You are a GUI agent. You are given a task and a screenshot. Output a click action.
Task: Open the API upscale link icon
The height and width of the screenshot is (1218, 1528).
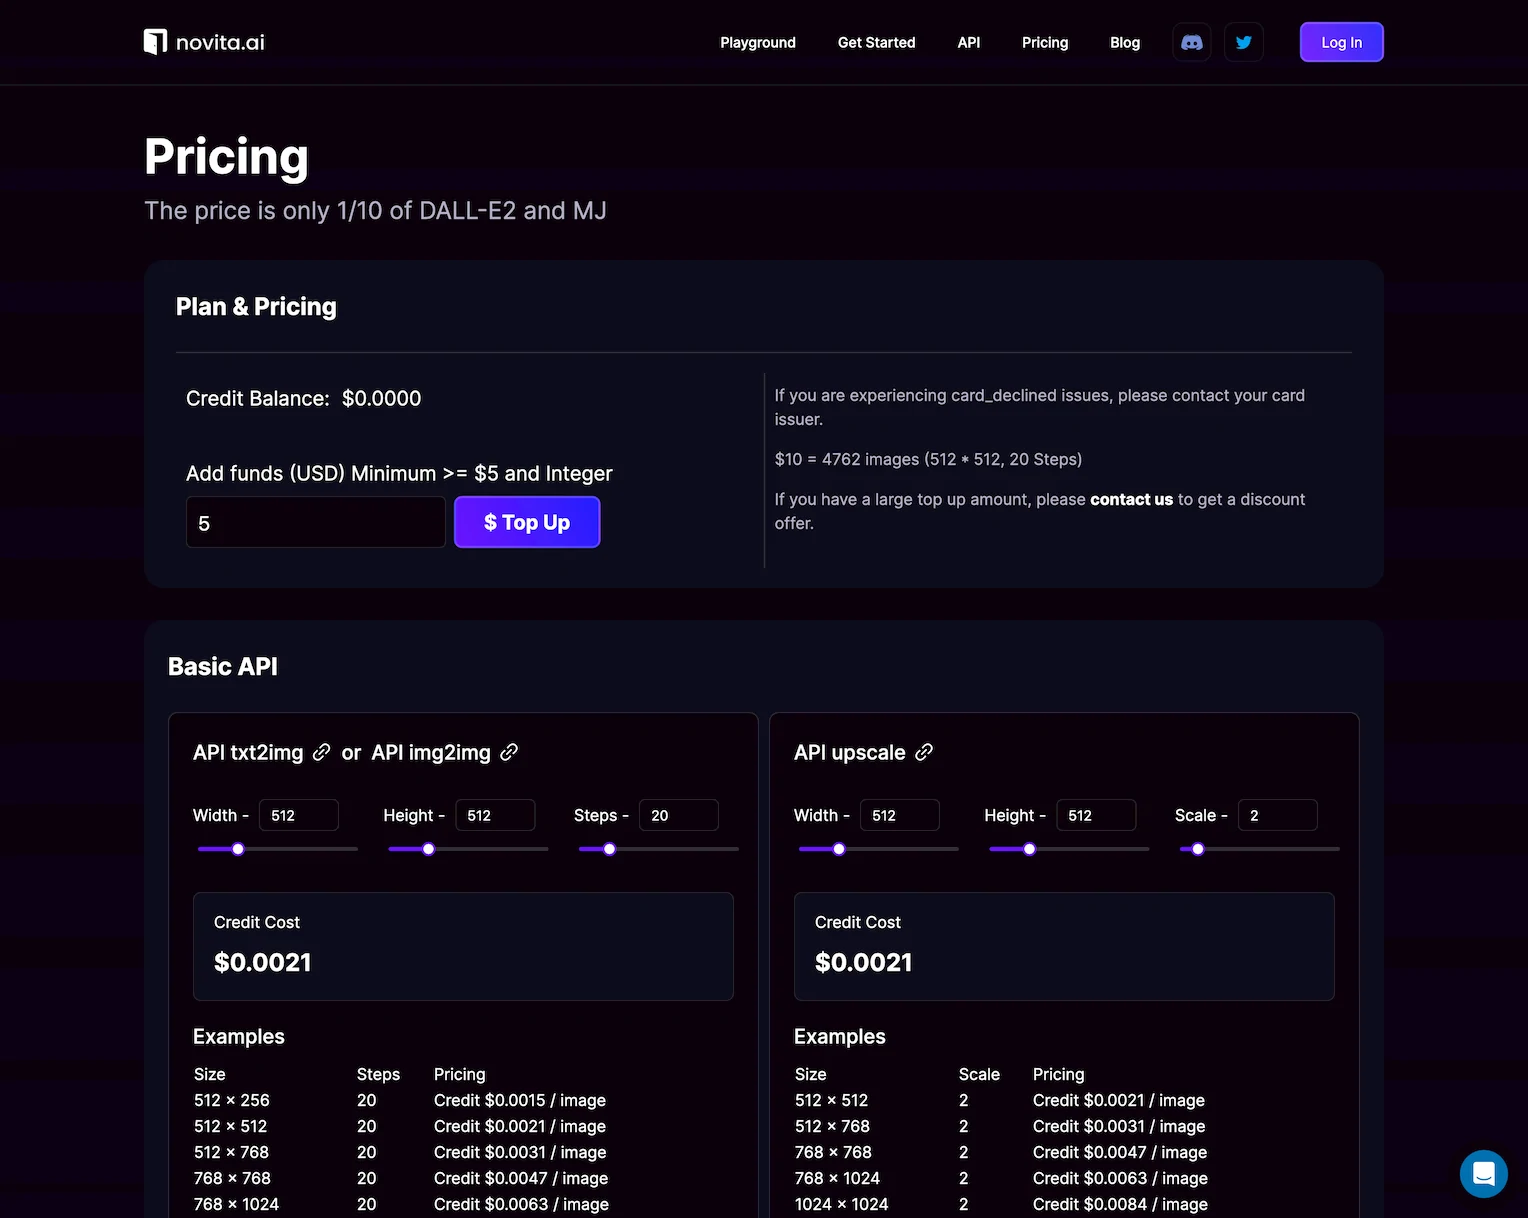924,752
